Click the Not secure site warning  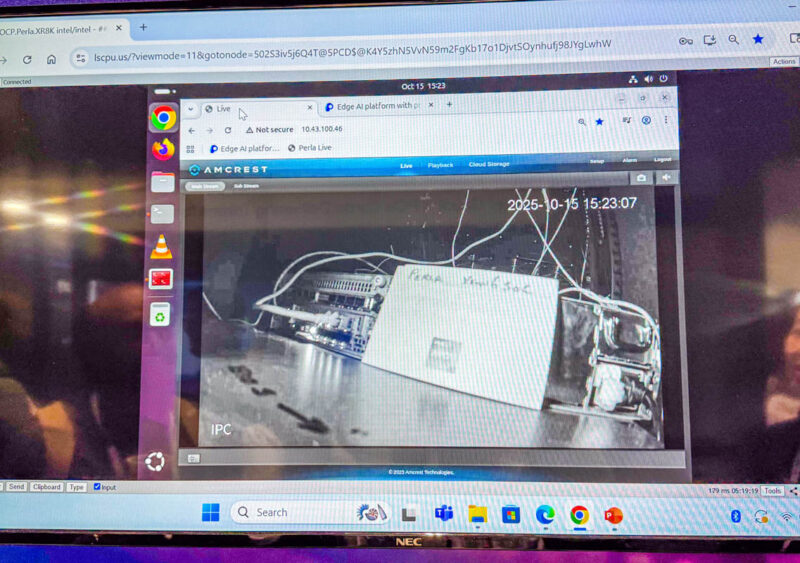coord(269,130)
